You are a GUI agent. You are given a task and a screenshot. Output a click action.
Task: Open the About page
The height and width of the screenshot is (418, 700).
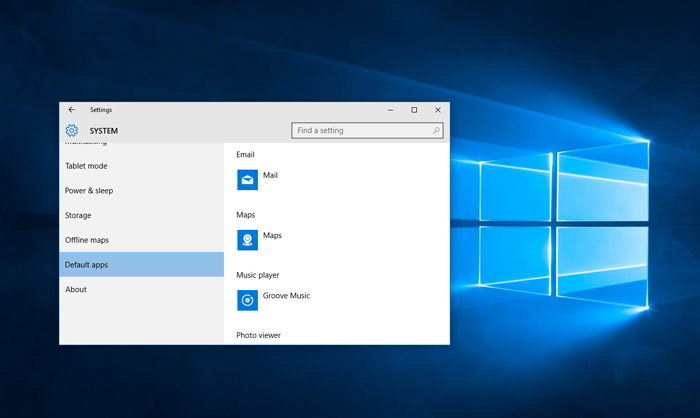pyautogui.click(x=142, y=289)
